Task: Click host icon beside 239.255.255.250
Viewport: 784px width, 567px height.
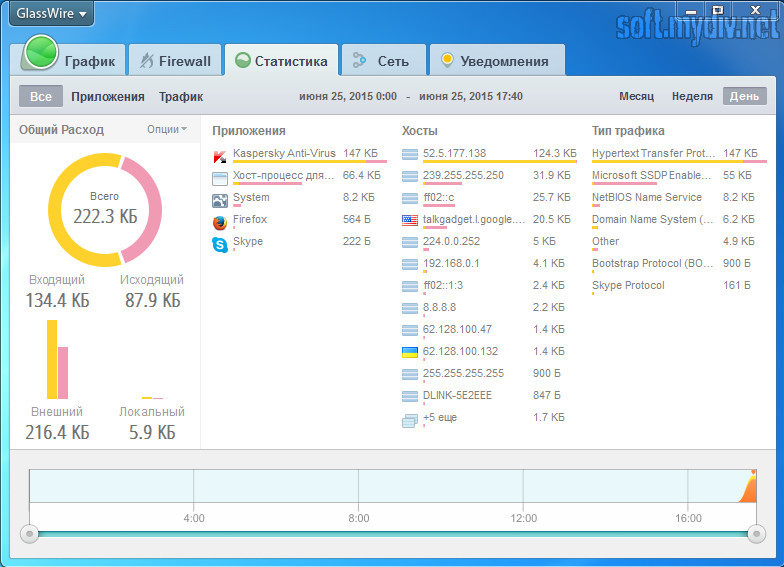Action: click(x=410, y=176)
